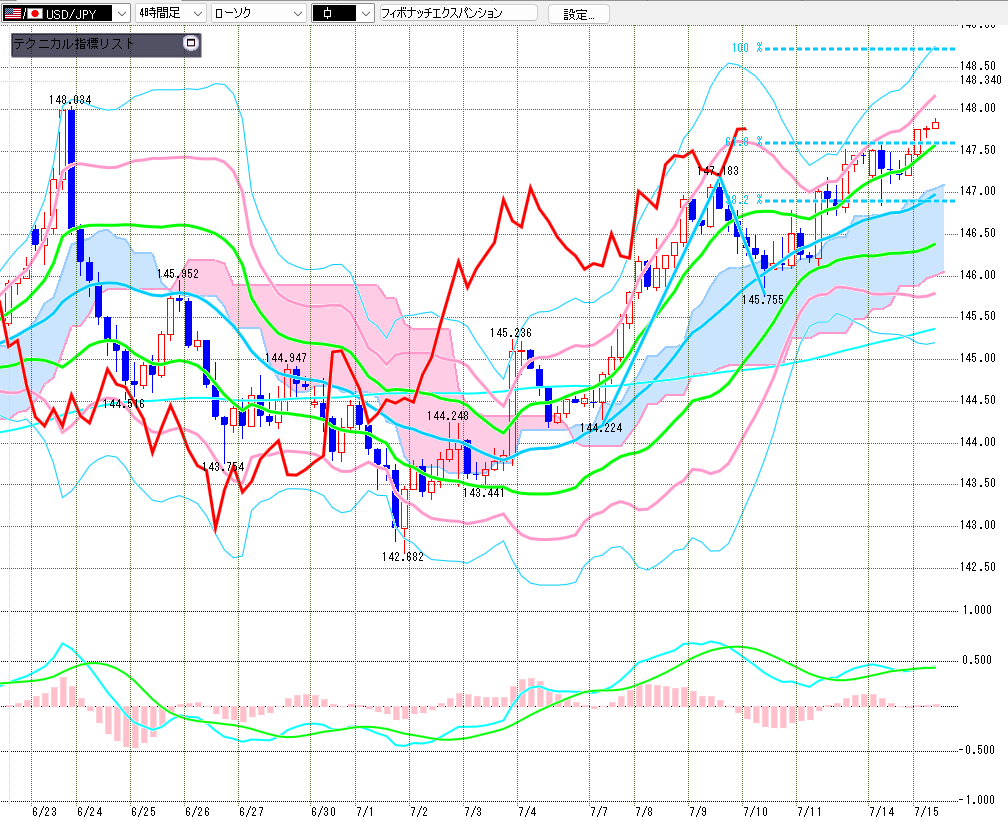Viewport: 1008px width, 821px height.
Task: Select the 100 % Fibonacci level label
Action: click(746, 48)
